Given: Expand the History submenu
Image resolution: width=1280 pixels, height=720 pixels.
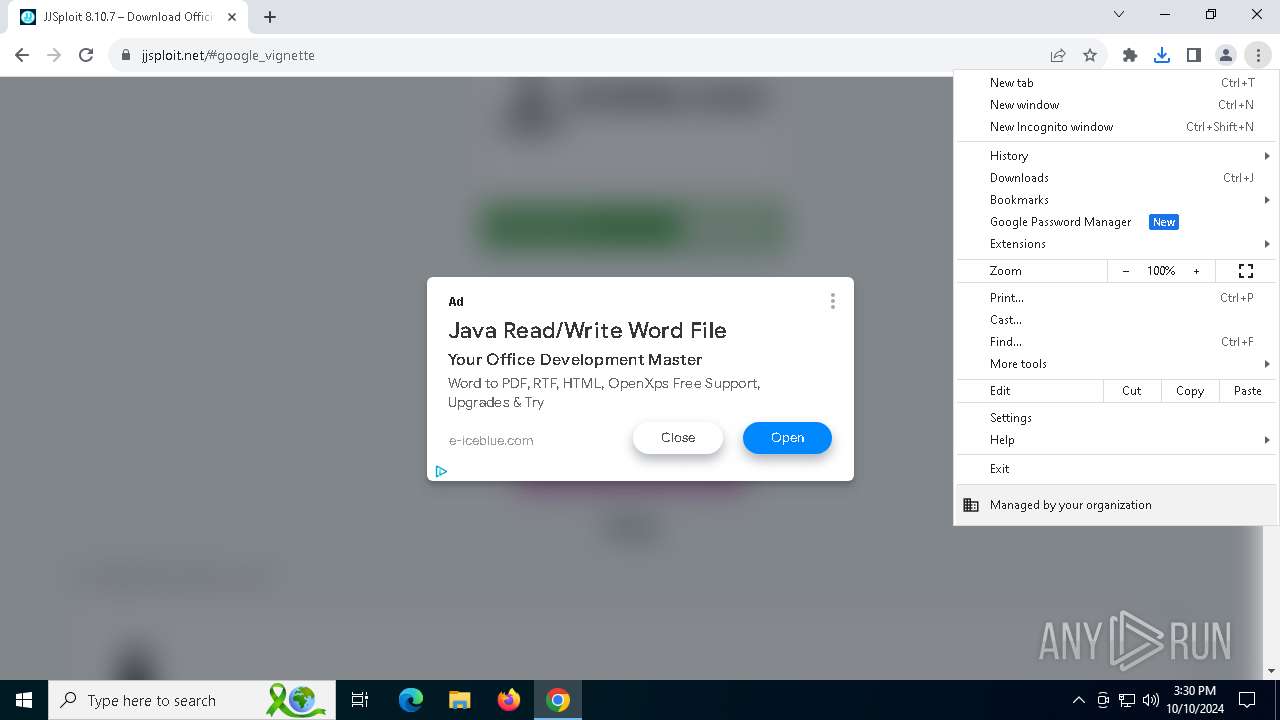Looking at the screenshot, I should (x=1116, y=156).
